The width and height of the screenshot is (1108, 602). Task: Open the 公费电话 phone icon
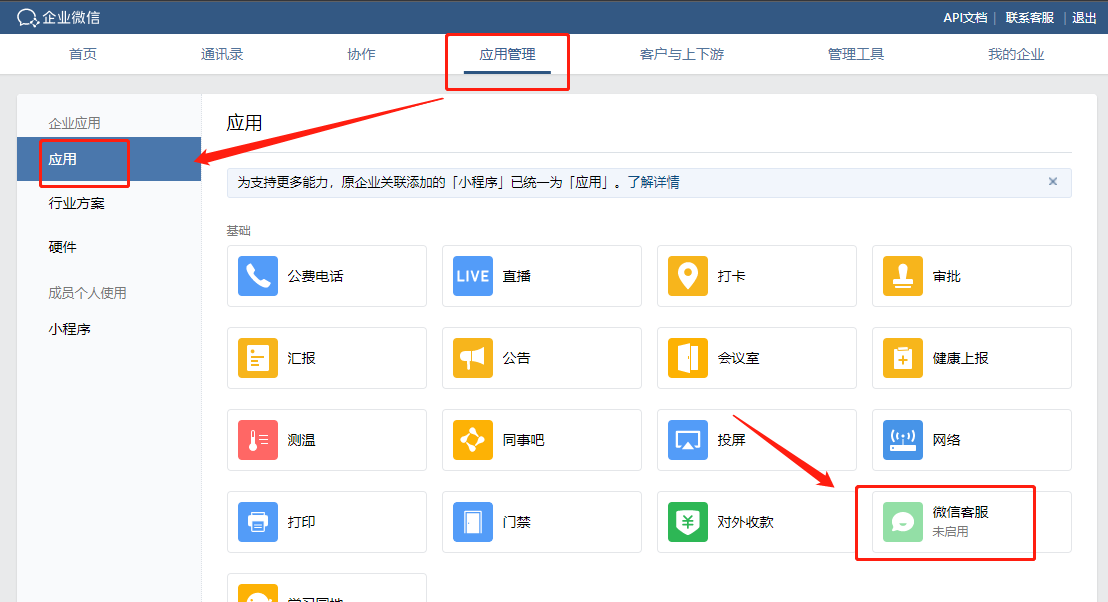(258, 276)
